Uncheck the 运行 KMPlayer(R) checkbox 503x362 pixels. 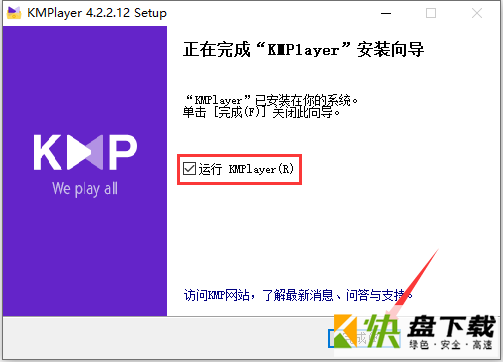click(x=189, y=169)
